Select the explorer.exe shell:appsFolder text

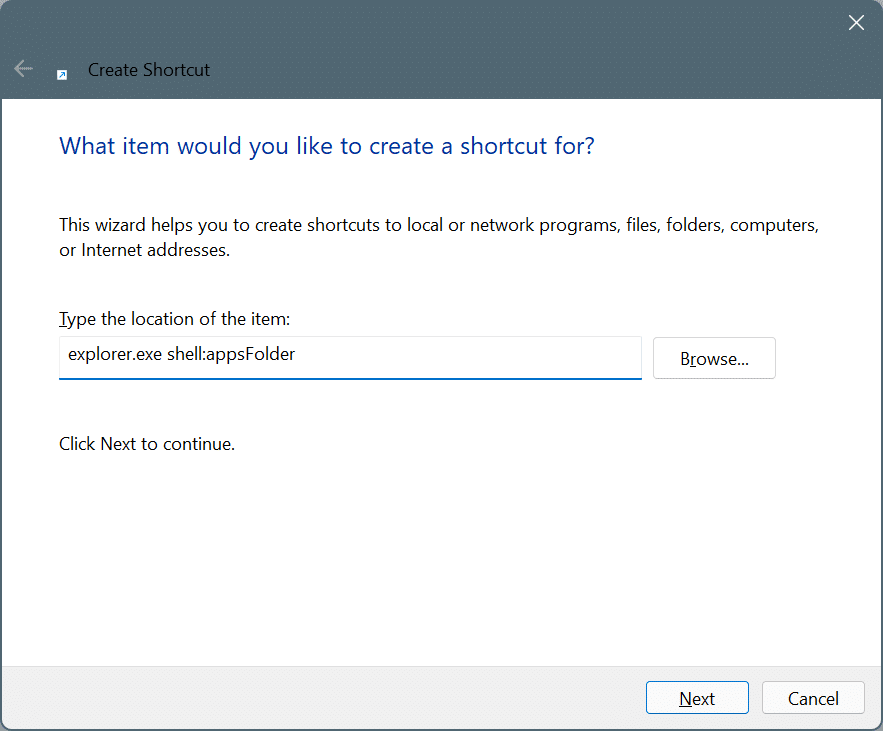click(x=181, y=354)
